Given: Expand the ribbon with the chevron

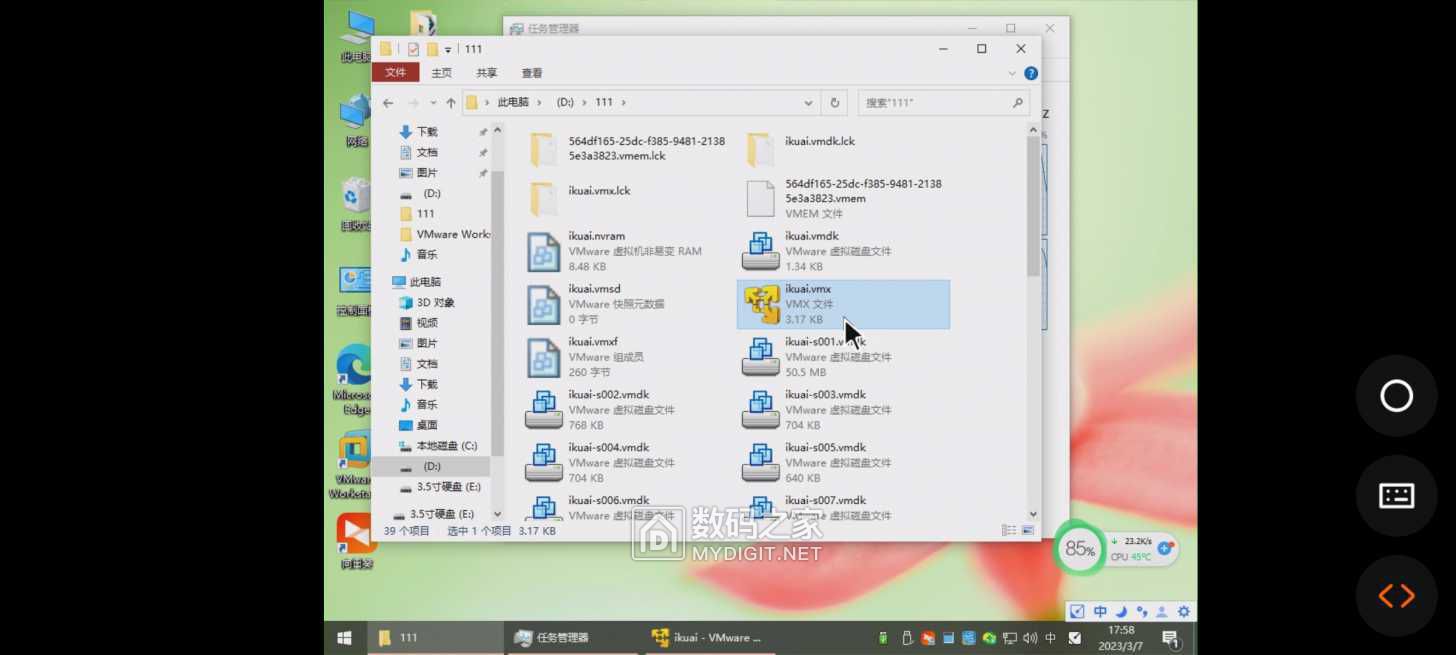Looking at the screenshot, I should (1014, 73).
